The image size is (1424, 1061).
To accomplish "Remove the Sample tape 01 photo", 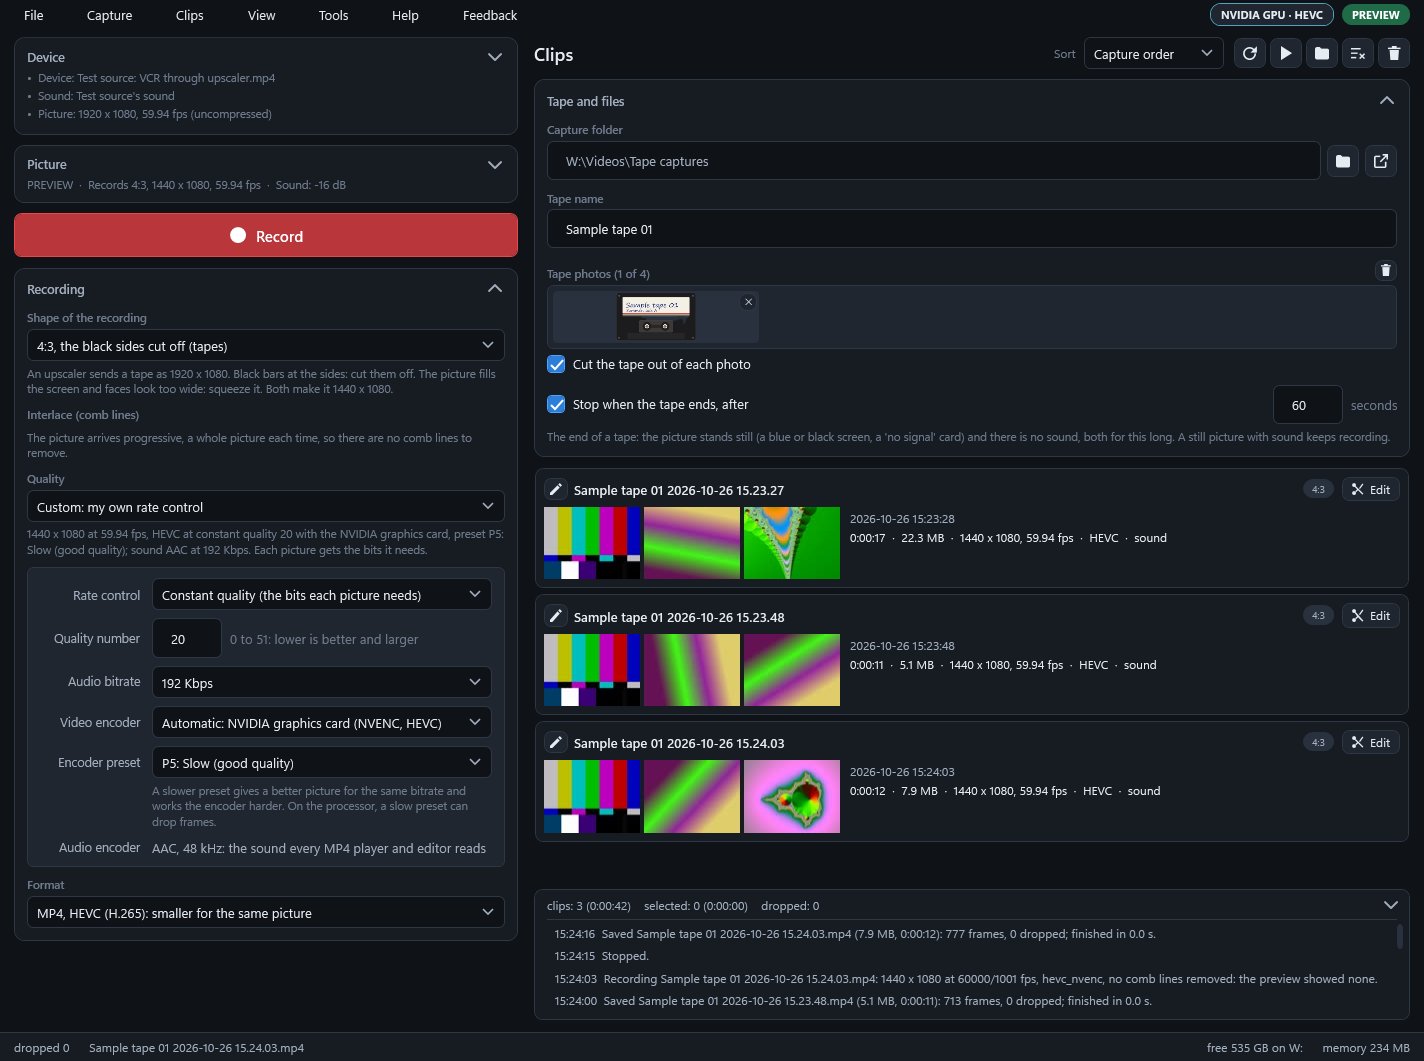I will 748,302.
